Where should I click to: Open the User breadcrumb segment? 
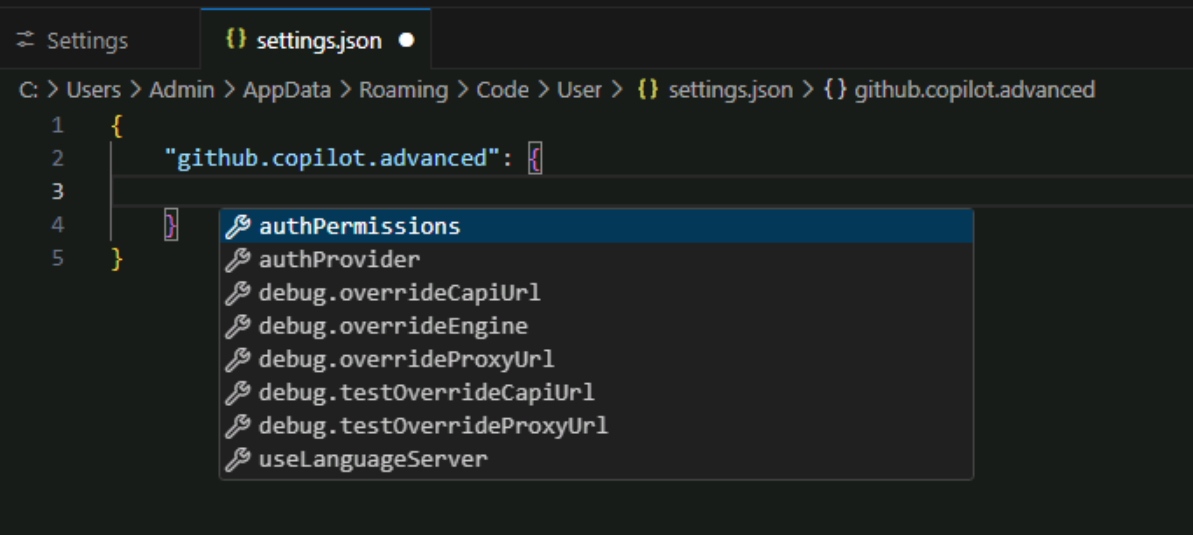pos(579,90)
